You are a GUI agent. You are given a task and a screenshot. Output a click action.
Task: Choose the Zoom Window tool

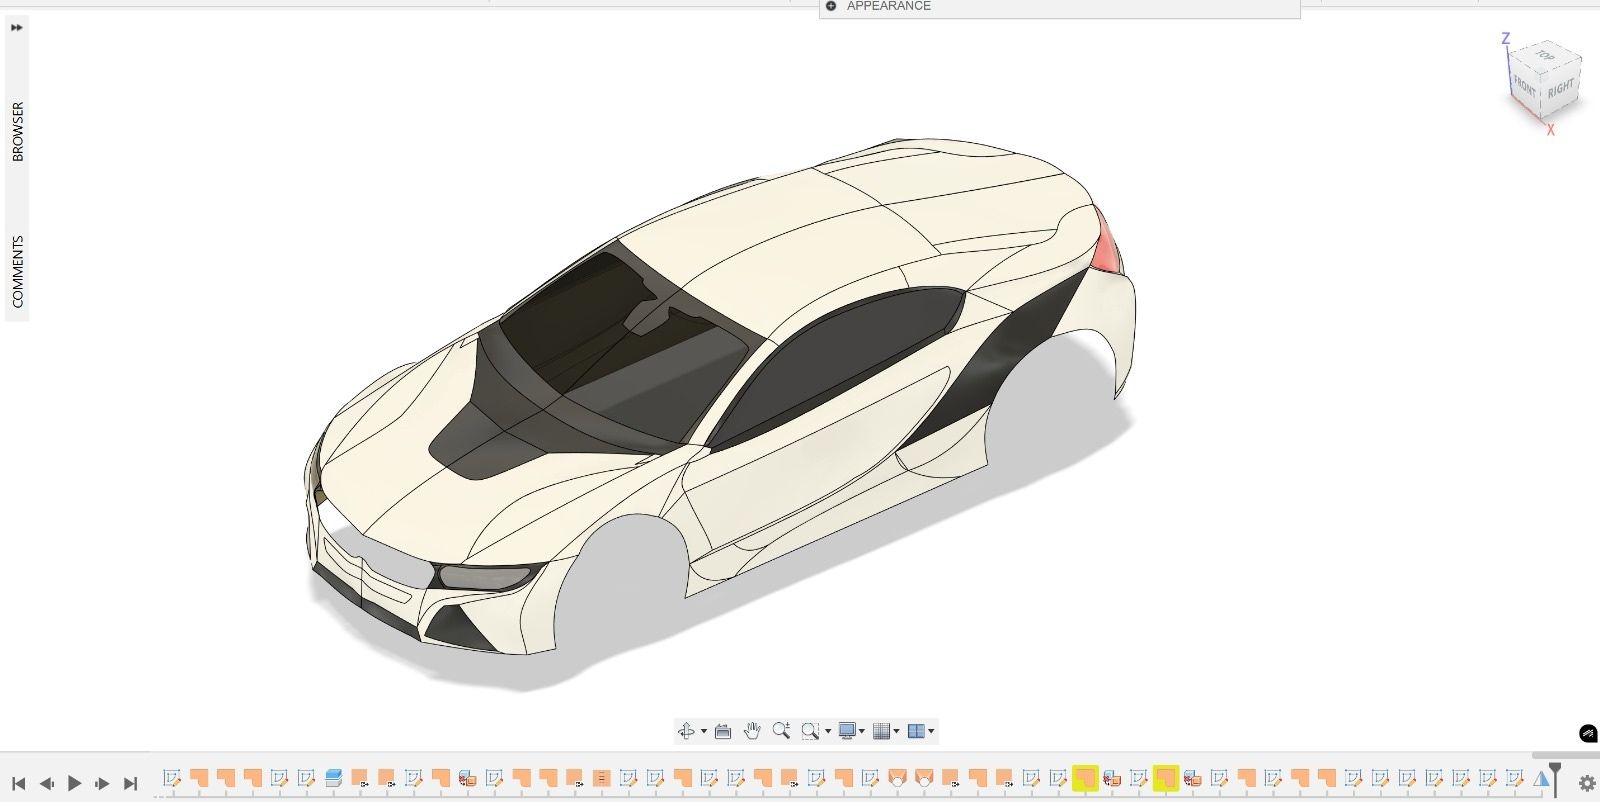point(810,731)
